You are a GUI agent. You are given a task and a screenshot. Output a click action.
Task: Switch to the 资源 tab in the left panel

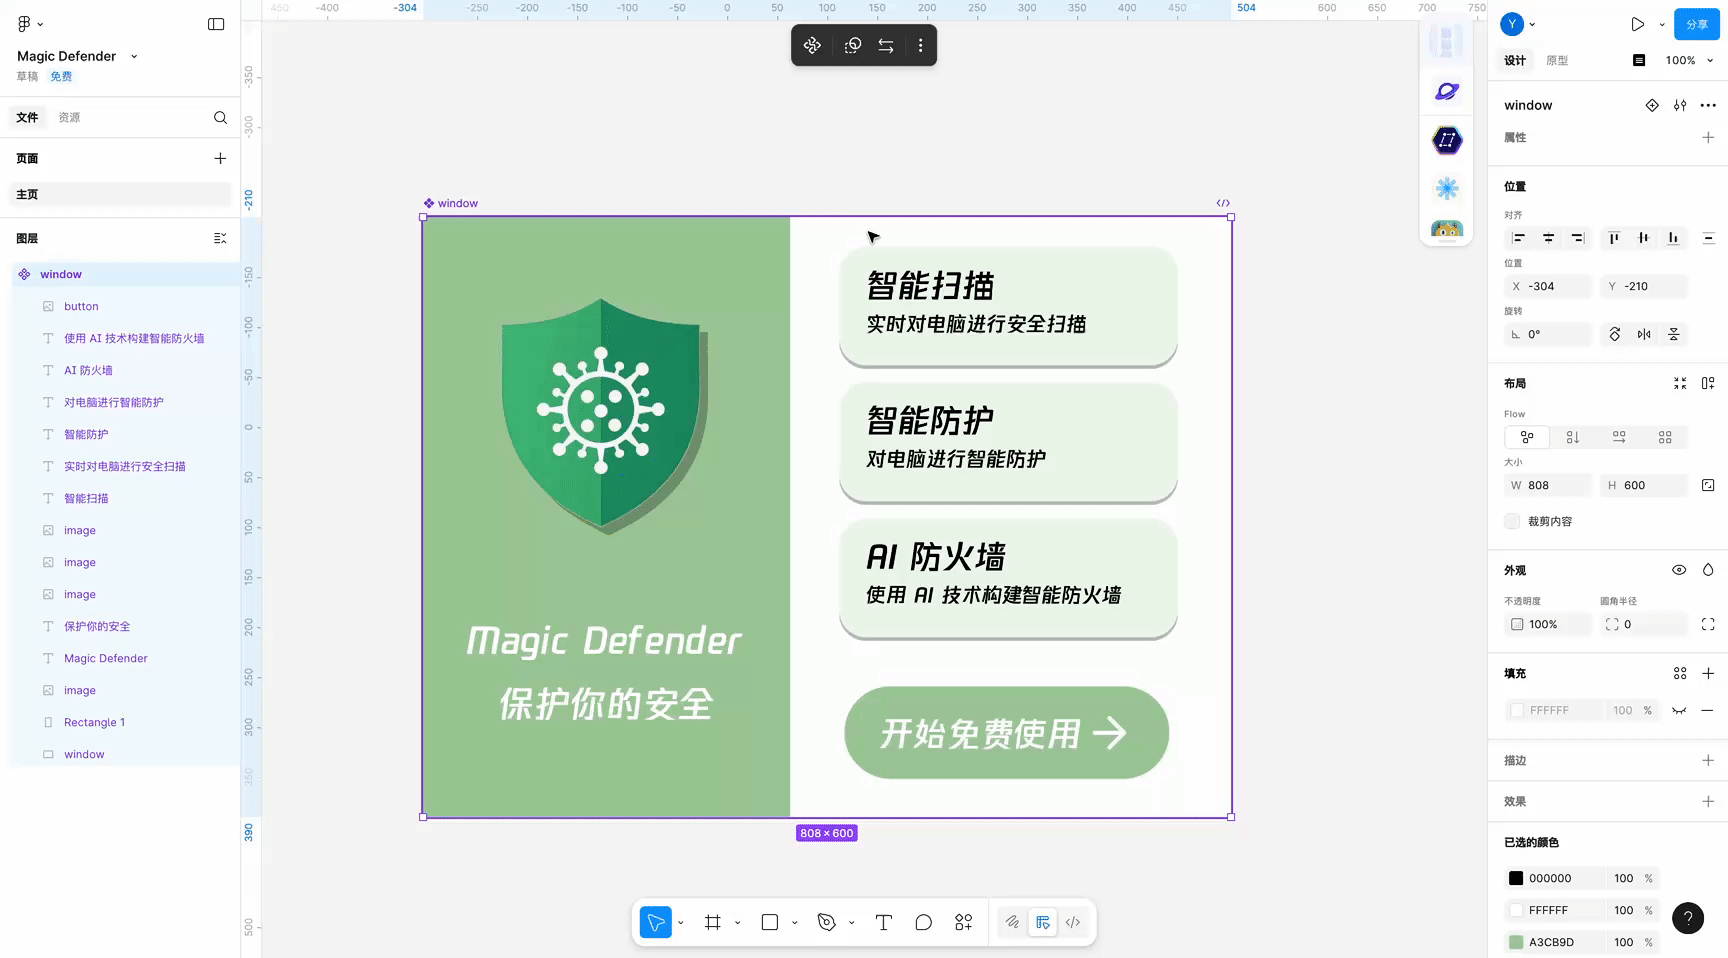pos(69,117)
